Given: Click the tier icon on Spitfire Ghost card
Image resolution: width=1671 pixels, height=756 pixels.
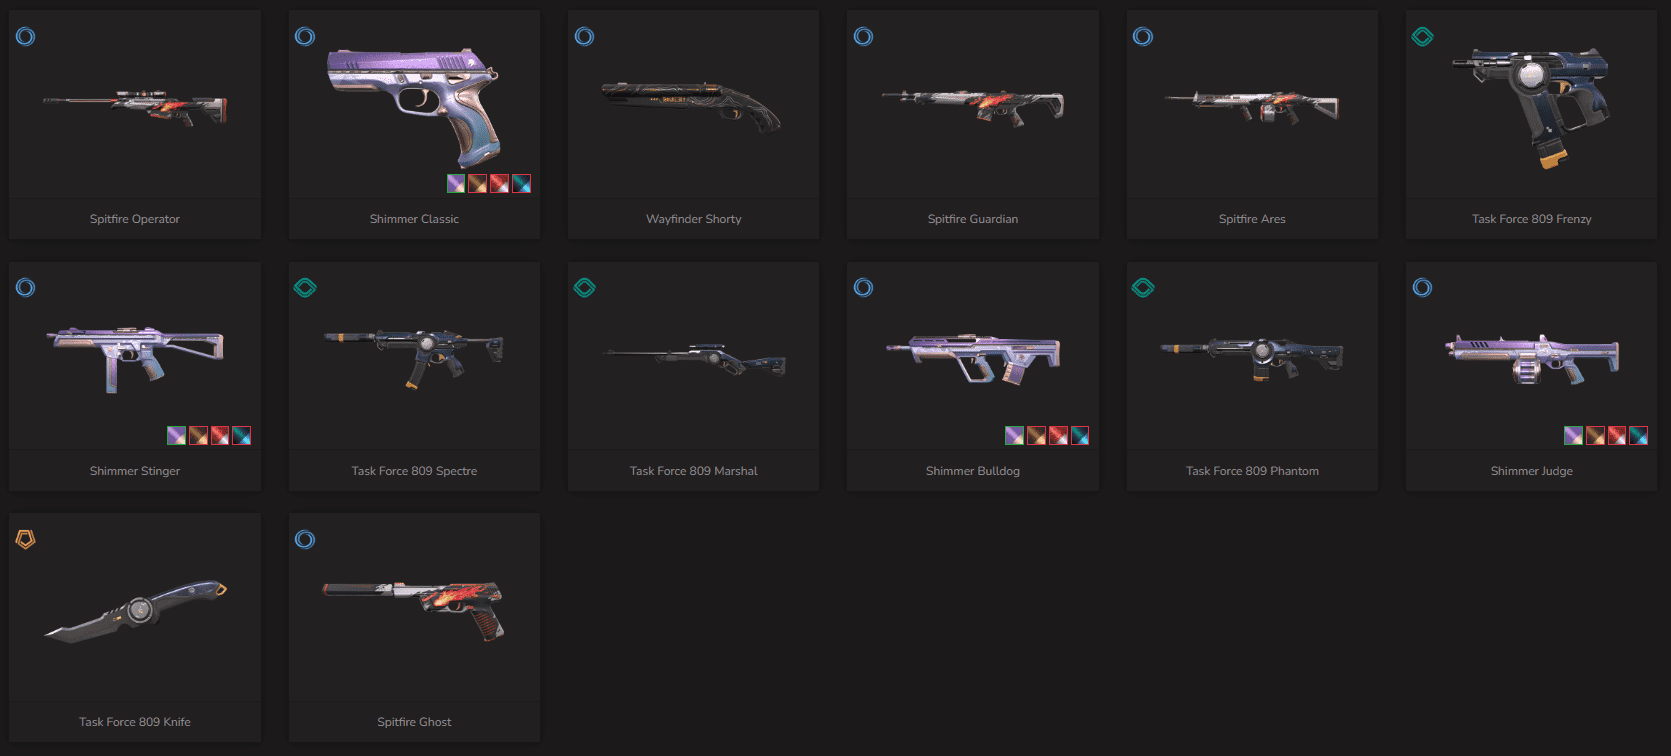Looking at the screenshot, I should pyautogui.click(x=305, y=540).
